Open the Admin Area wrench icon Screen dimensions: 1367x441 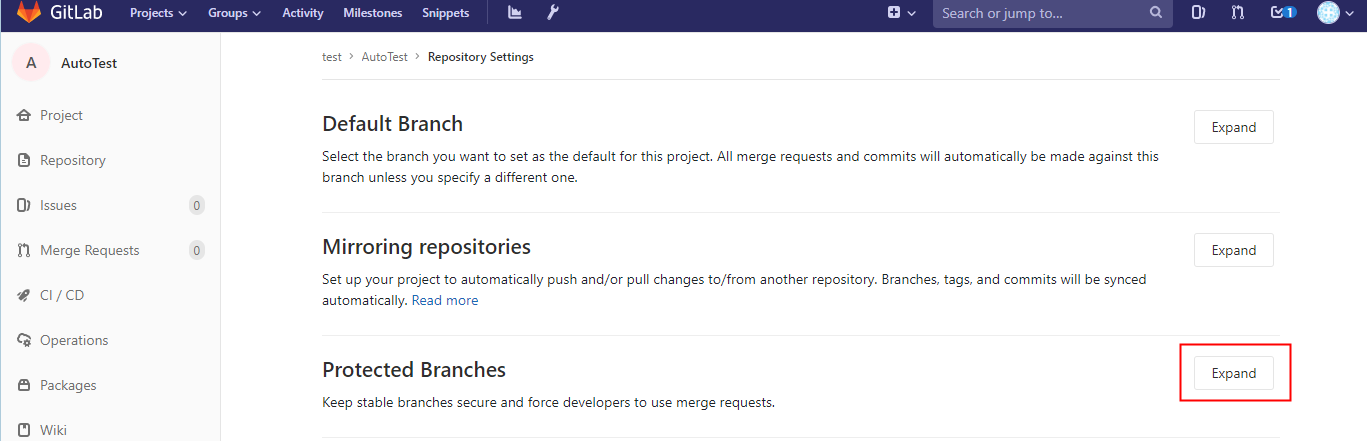553,13
